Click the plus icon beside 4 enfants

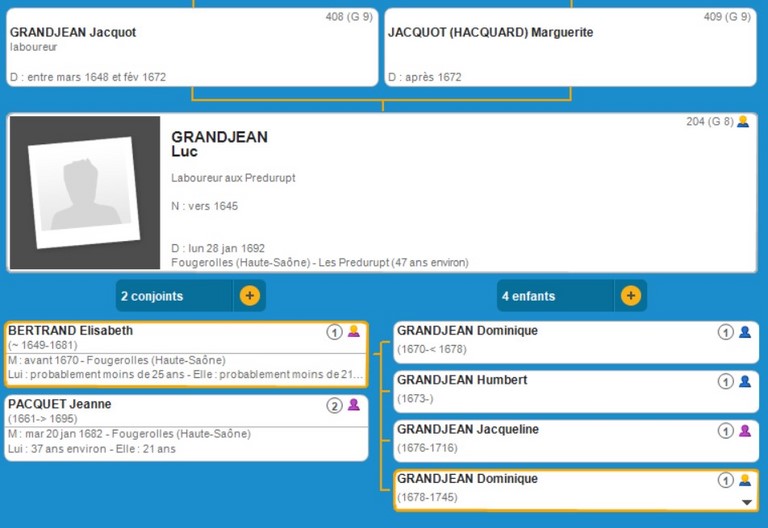click(630, 296)
